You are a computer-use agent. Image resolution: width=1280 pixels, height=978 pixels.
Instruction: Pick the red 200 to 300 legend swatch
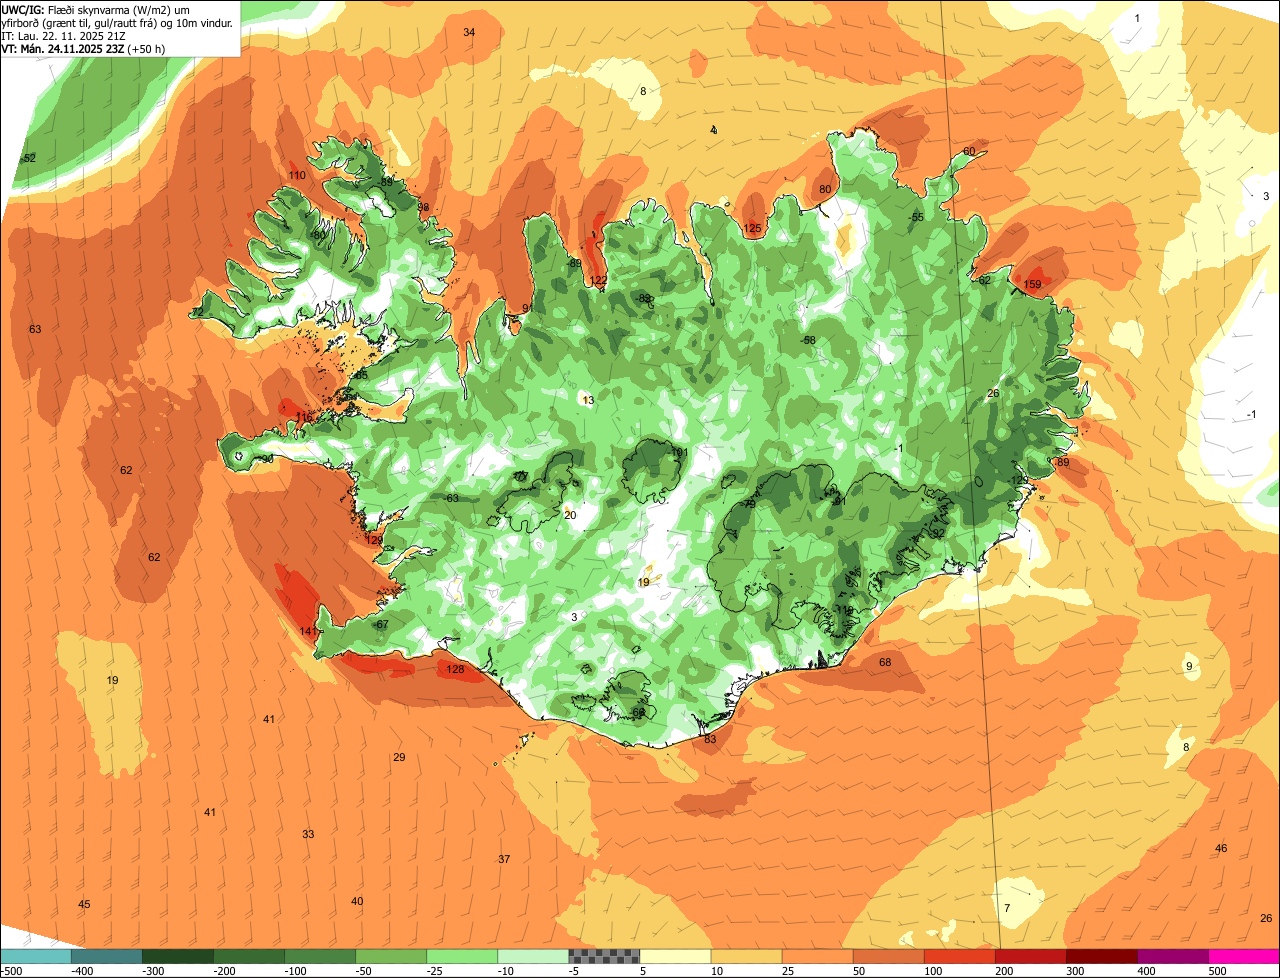coord(1030,956)
